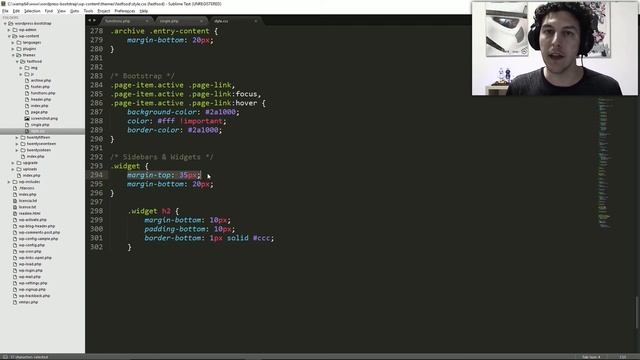This screenshot has height=360, width=640.
Task: Expand the wp-admin folder
Action: [x=9, y=30]
